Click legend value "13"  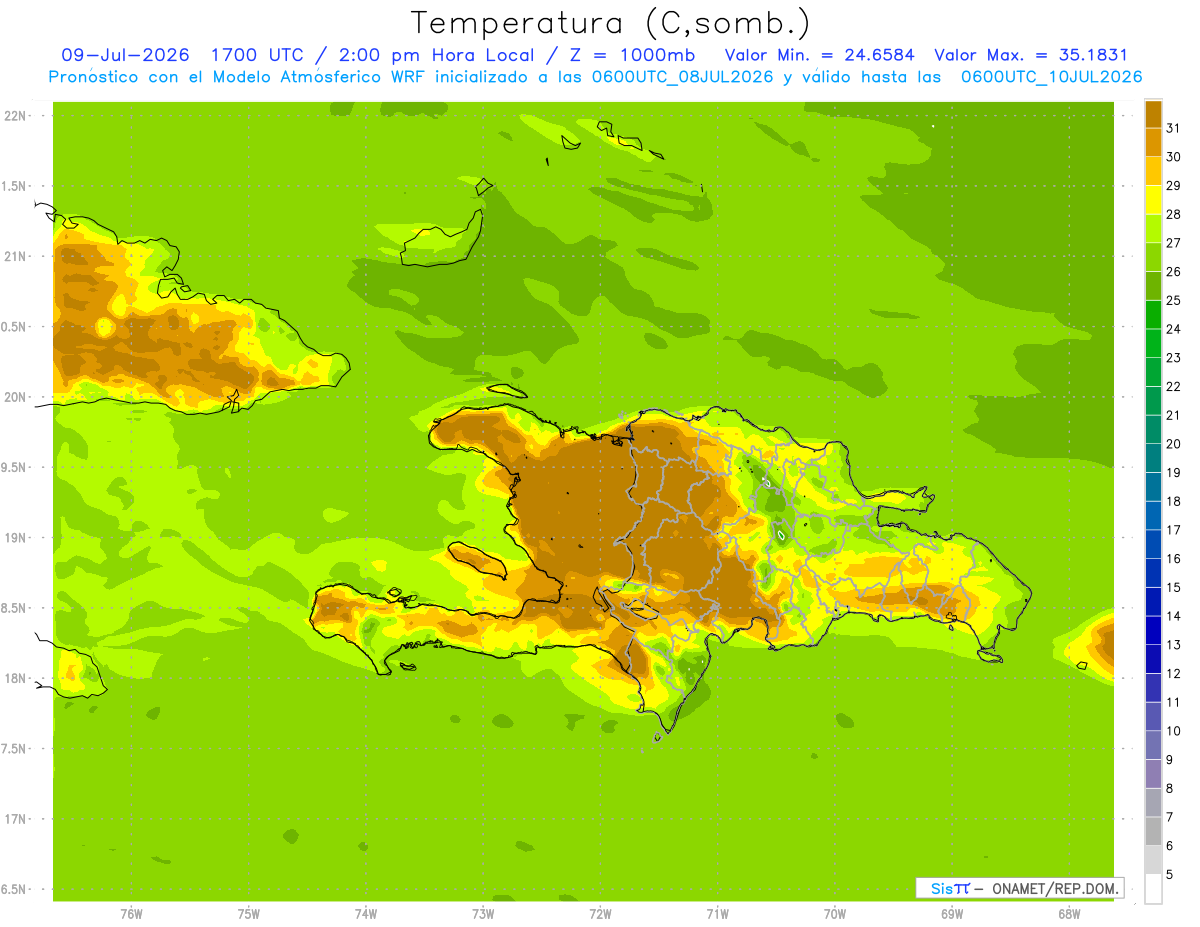pos(1173,645)
